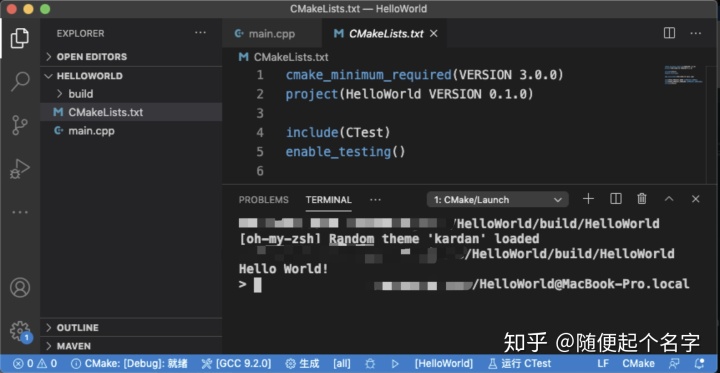Click the Build (生成) status bar button

302,363
